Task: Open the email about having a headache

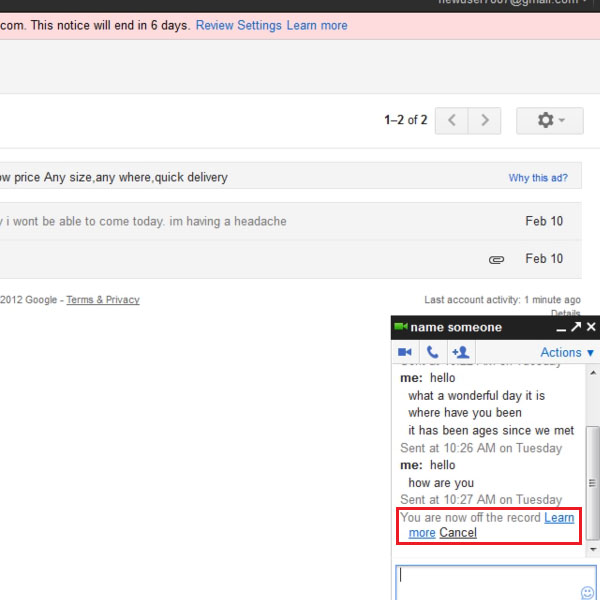Action: point(291,221)
